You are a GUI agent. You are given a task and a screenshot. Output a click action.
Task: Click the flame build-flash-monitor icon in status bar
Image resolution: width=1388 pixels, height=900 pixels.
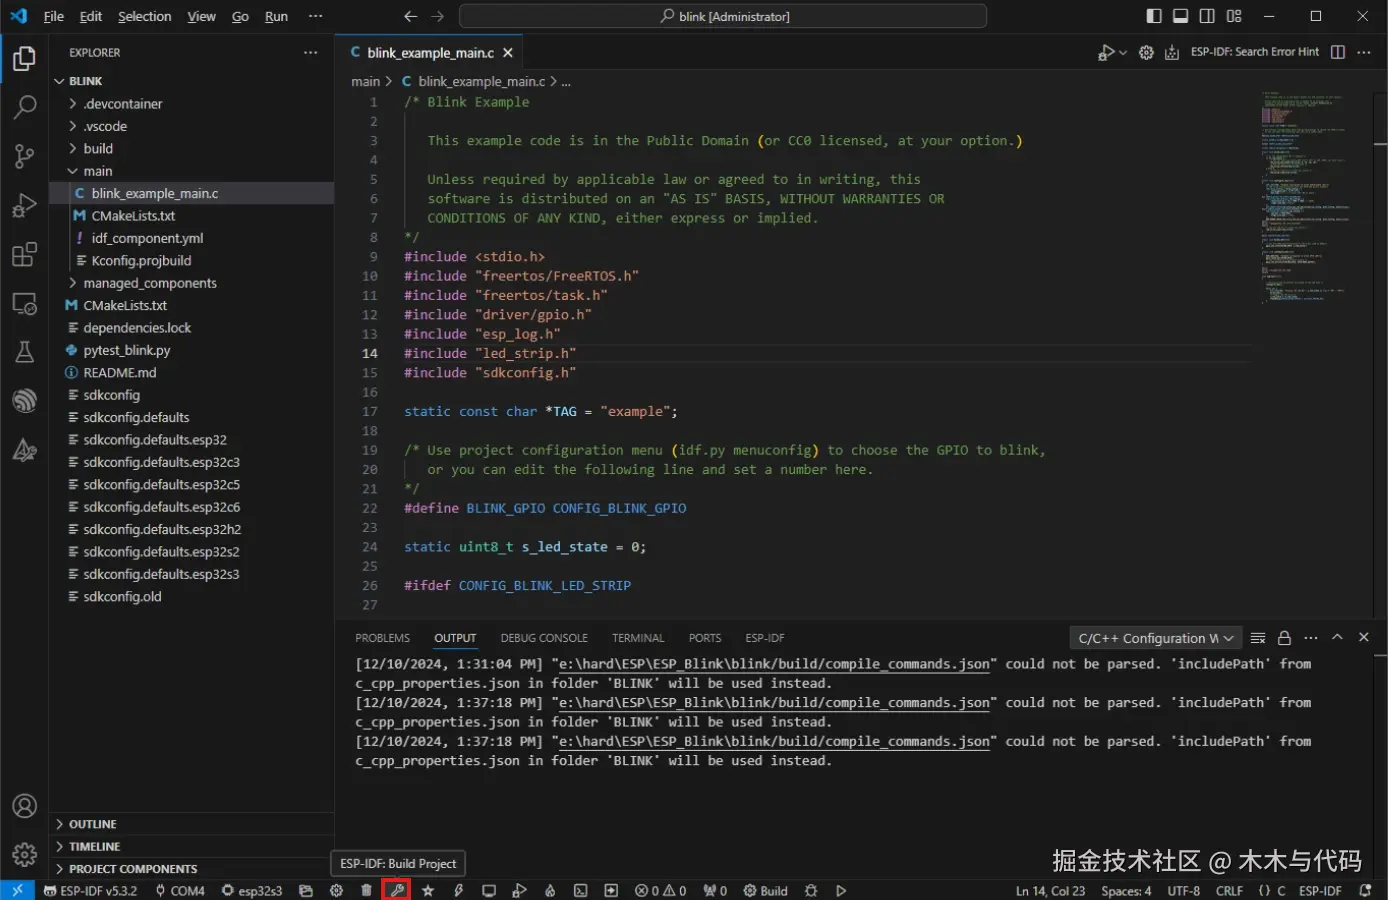[549, 890]
